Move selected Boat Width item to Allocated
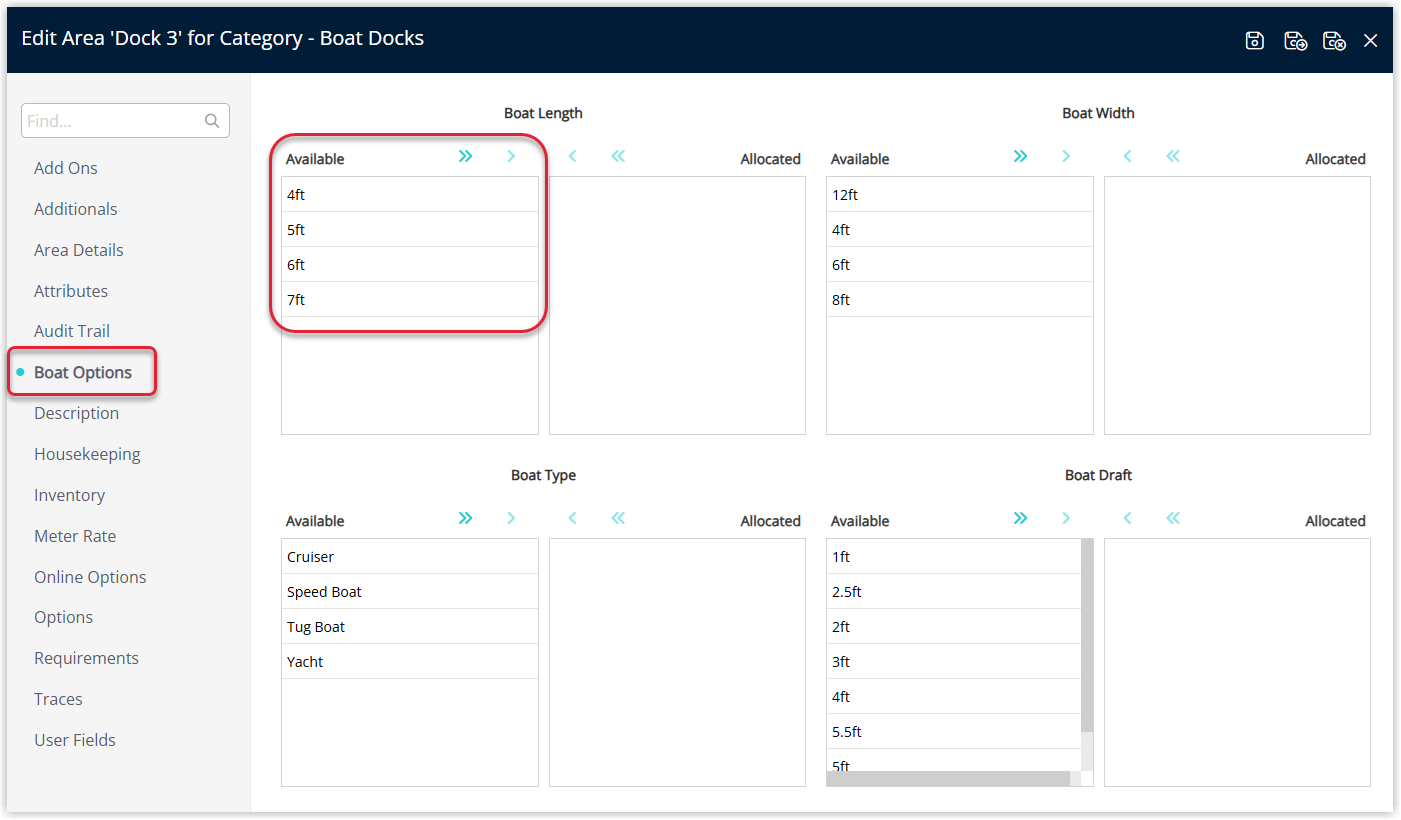Viewport: 1401px width, 820px height. (x=1066, y=156)
